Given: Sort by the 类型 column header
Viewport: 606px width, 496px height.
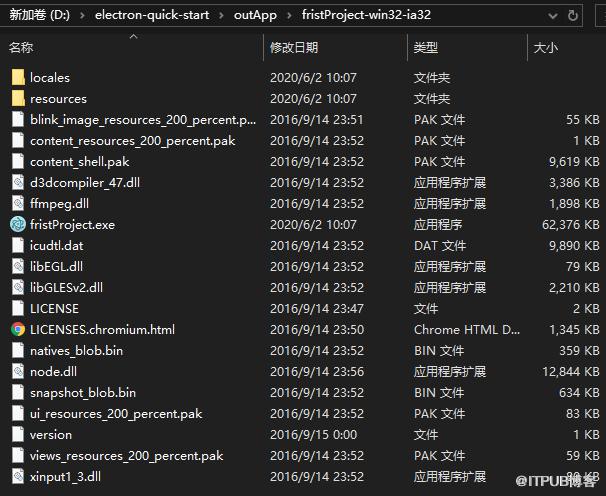Looking at the screenshot, I should point(426,48).
